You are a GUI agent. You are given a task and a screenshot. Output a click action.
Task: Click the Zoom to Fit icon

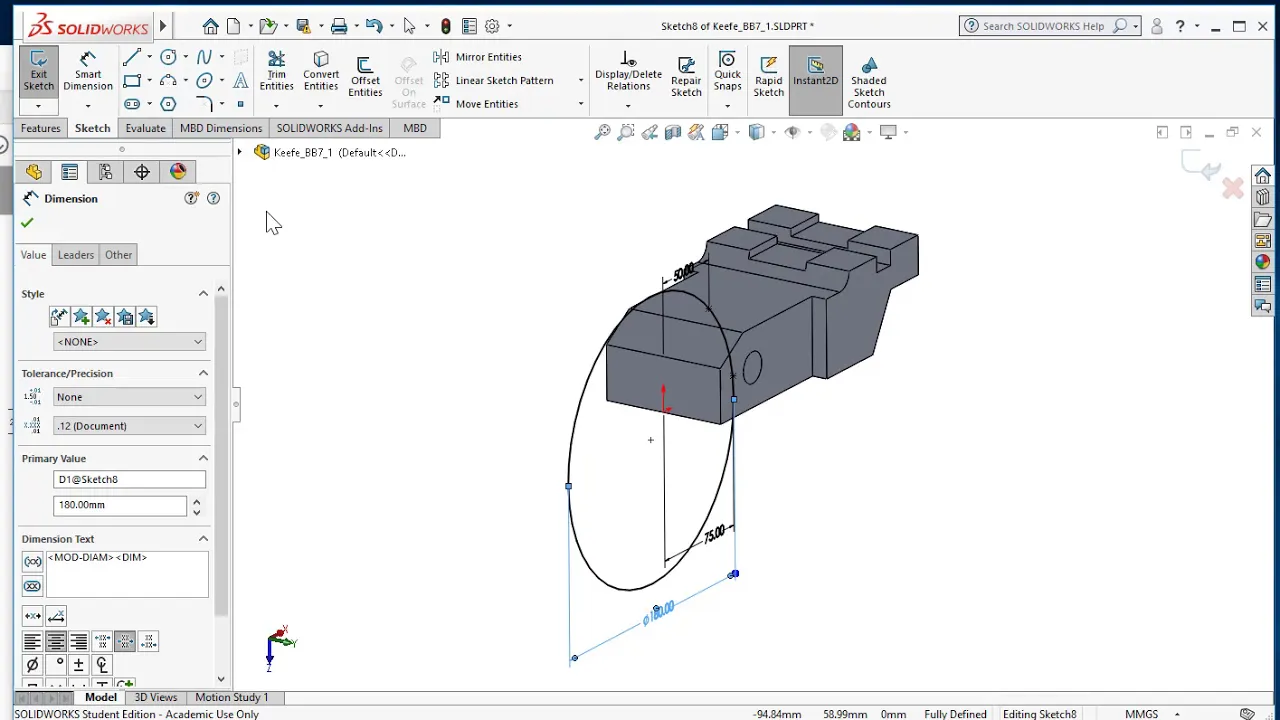[602, 132]
